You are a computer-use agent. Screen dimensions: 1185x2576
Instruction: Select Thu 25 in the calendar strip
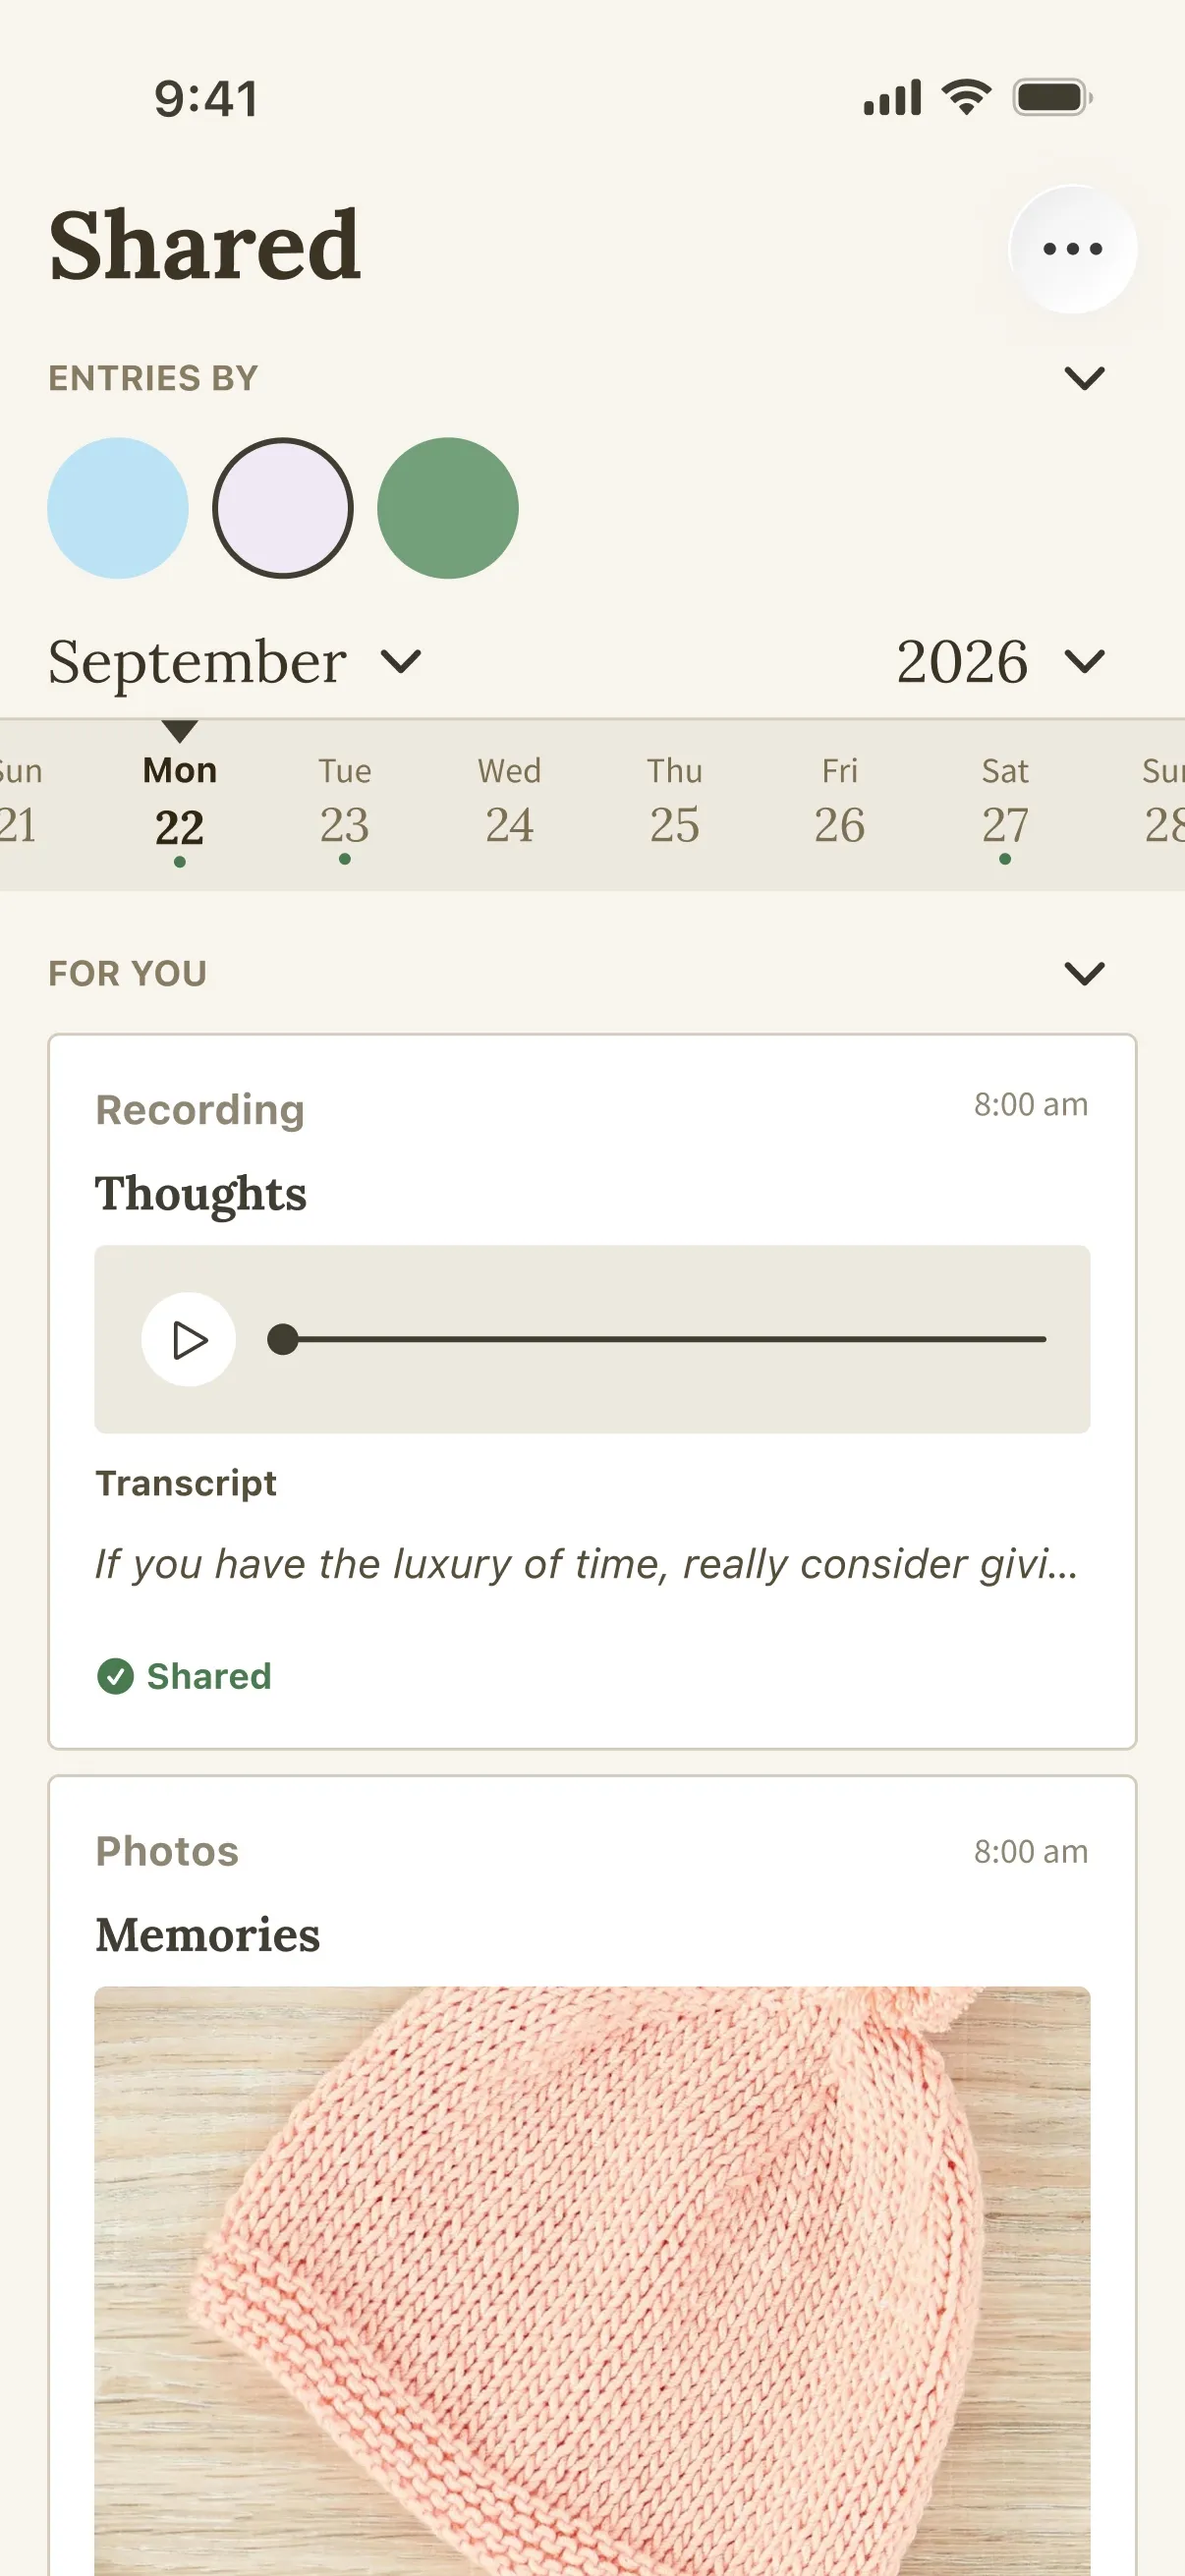click(675, 806)
